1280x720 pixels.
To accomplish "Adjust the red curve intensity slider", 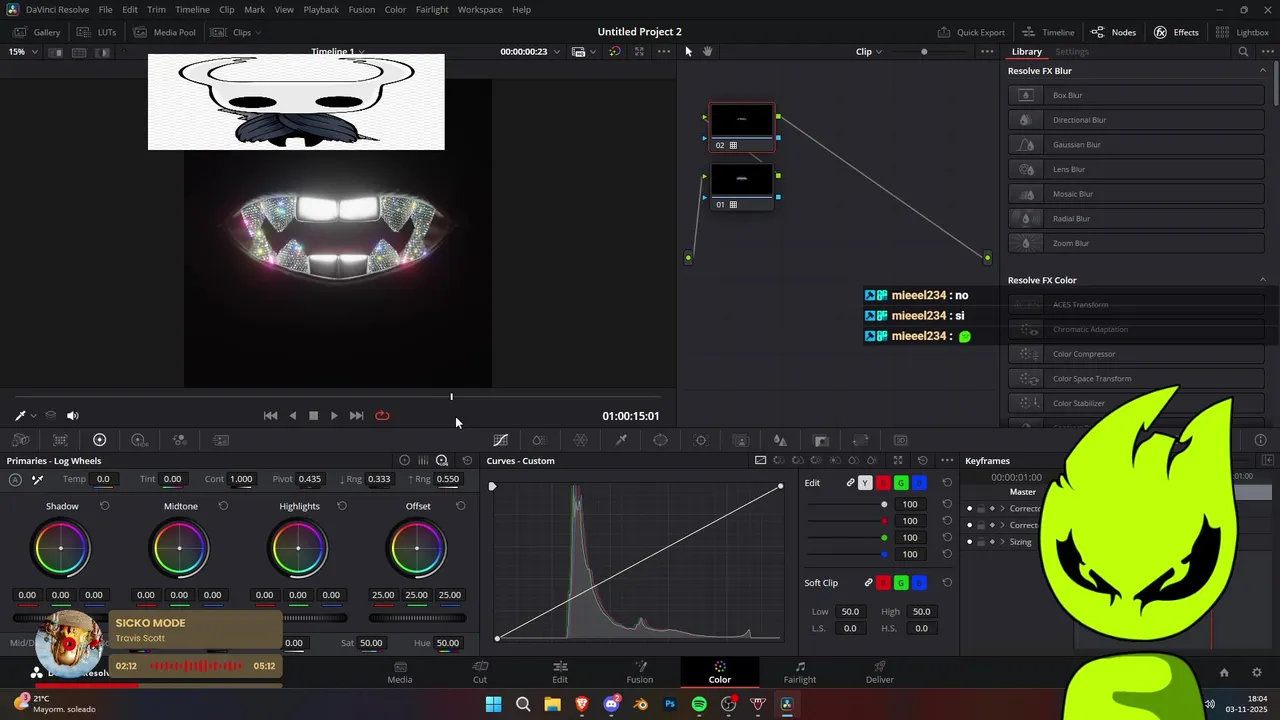I will tap(848, 521).
